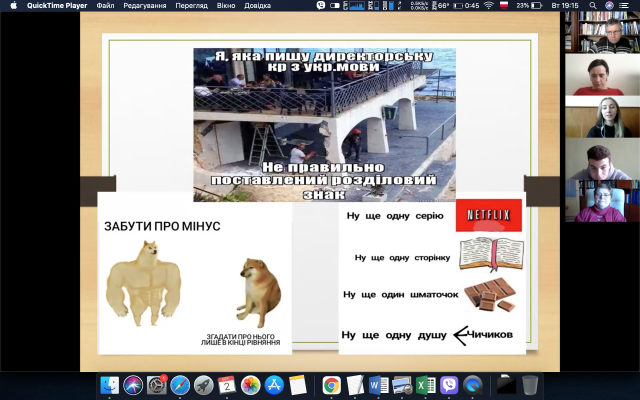Select top participant video with bookshelves
The width and height of the screenshot is (640, 400).
[x=602, y=32]
